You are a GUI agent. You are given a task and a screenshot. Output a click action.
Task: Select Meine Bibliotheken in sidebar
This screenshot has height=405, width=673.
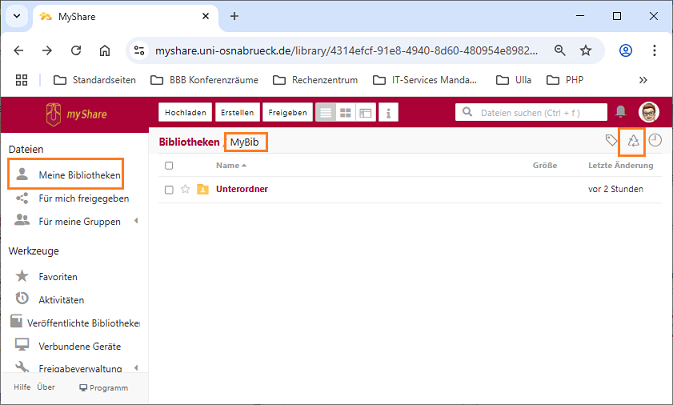[79, 175]
